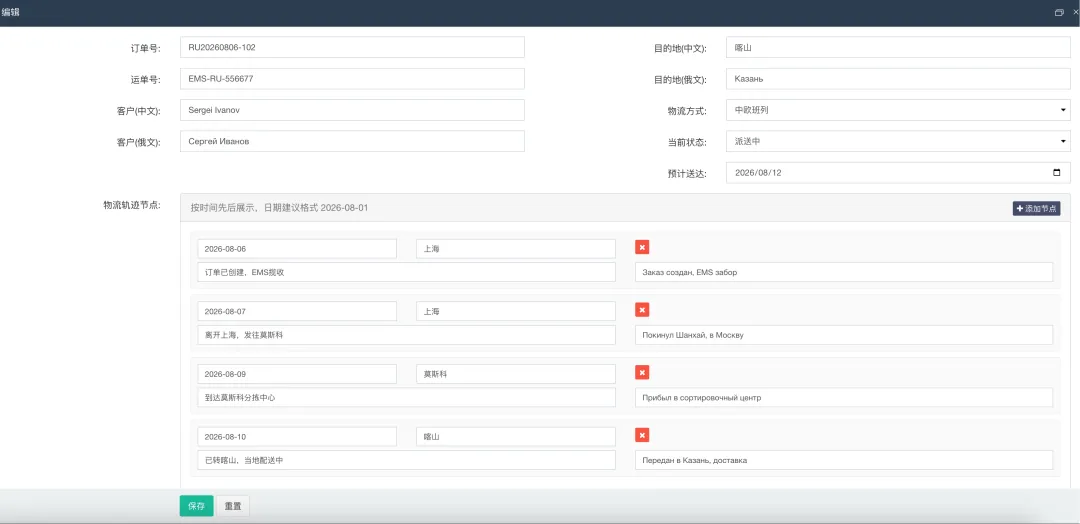The width and height of the screenshot is (1080, 524).
Task: Click the 客户(中文) field Sergei Ivanov
Action: (352, 110)
